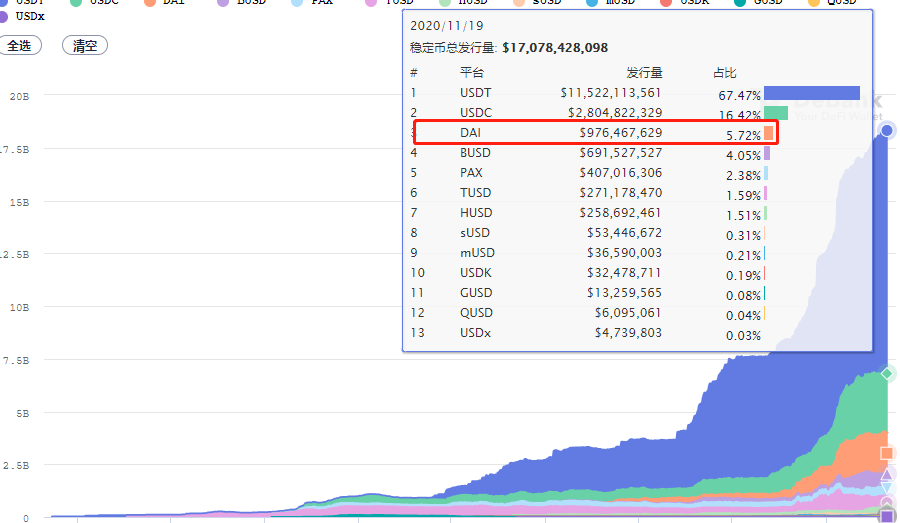Click the green USDC share bar in tooltip

click(x=775, y=113)
